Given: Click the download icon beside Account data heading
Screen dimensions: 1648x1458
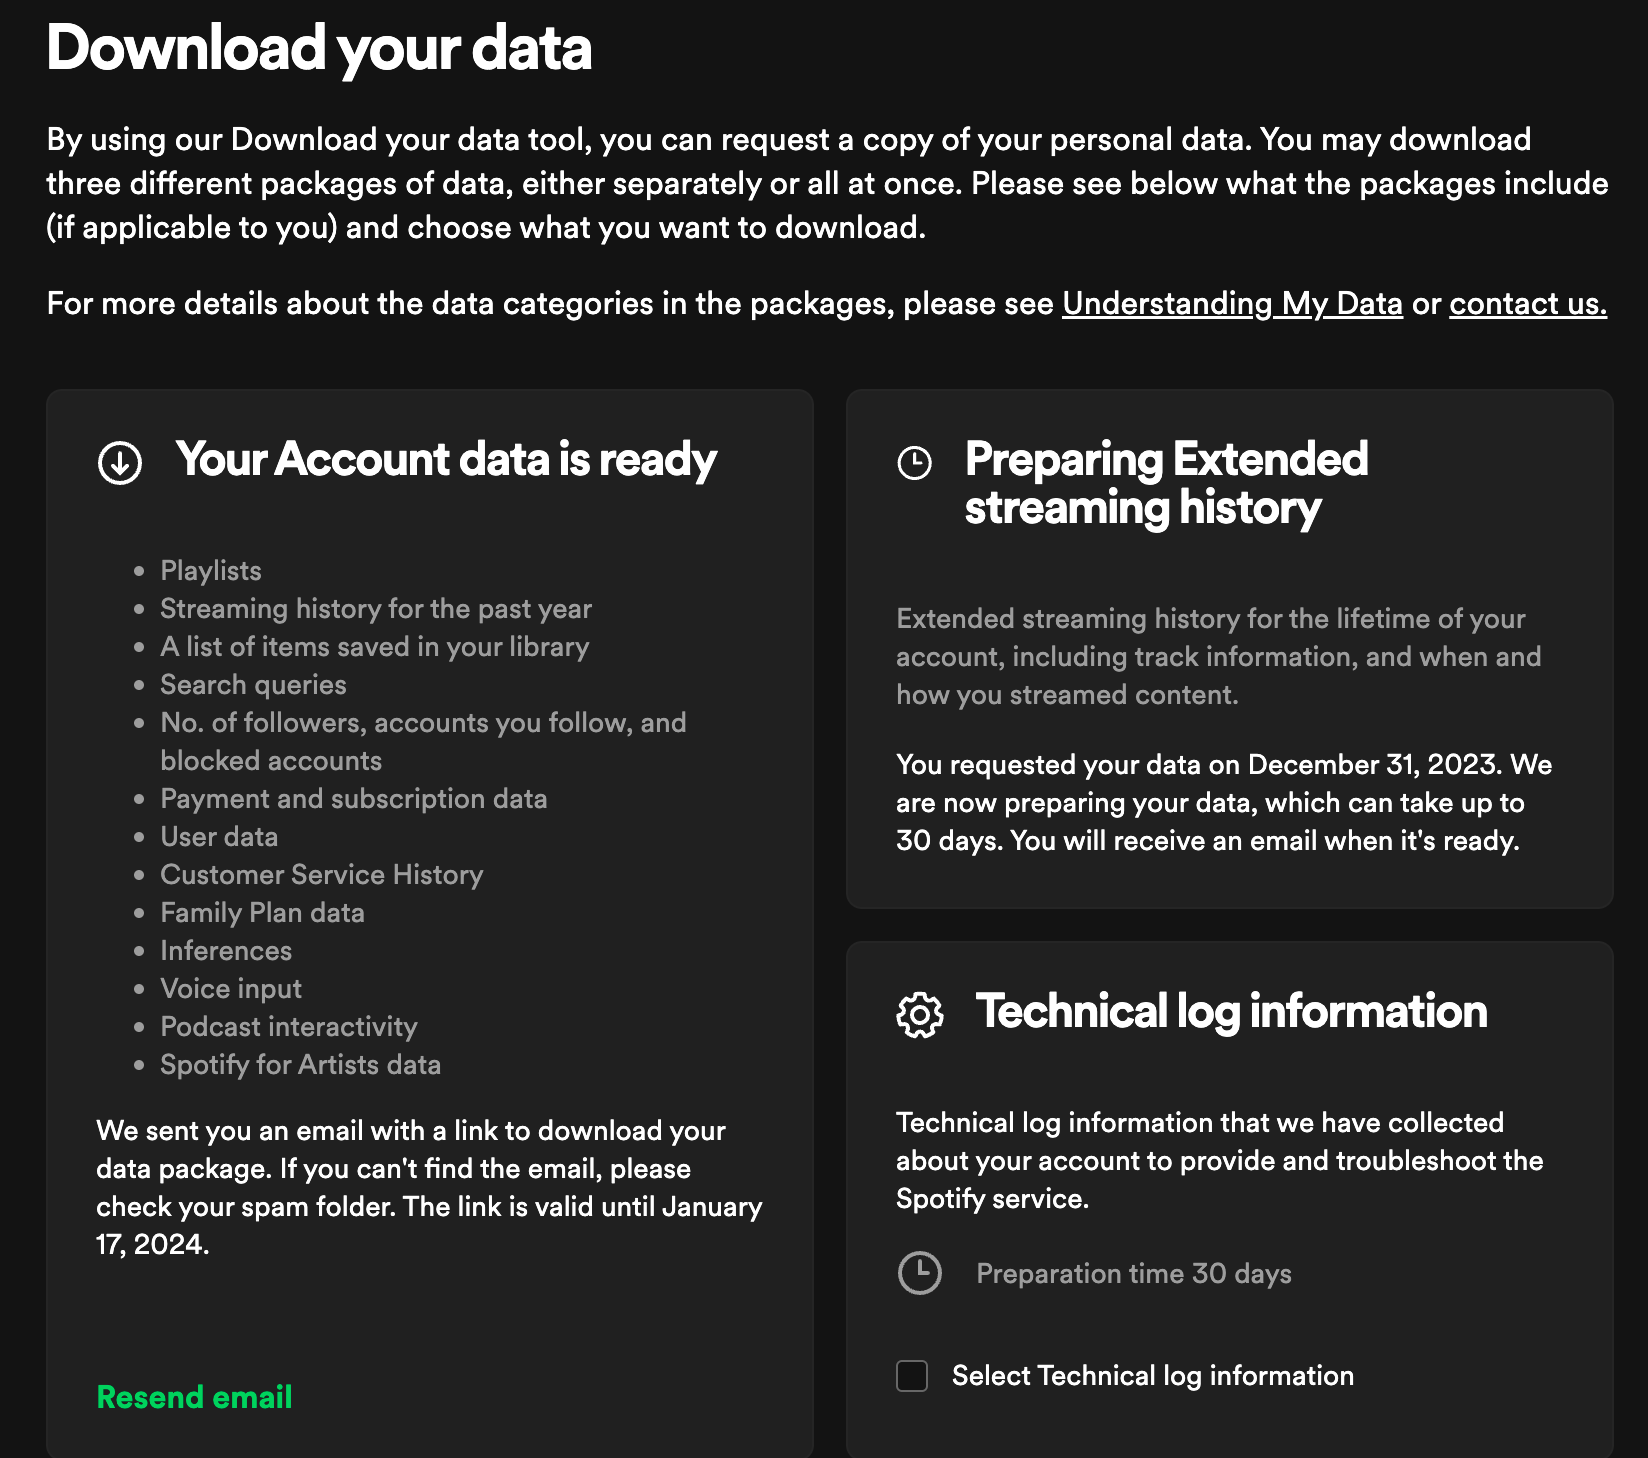Looking at the screenshot, I should point(120,463).
